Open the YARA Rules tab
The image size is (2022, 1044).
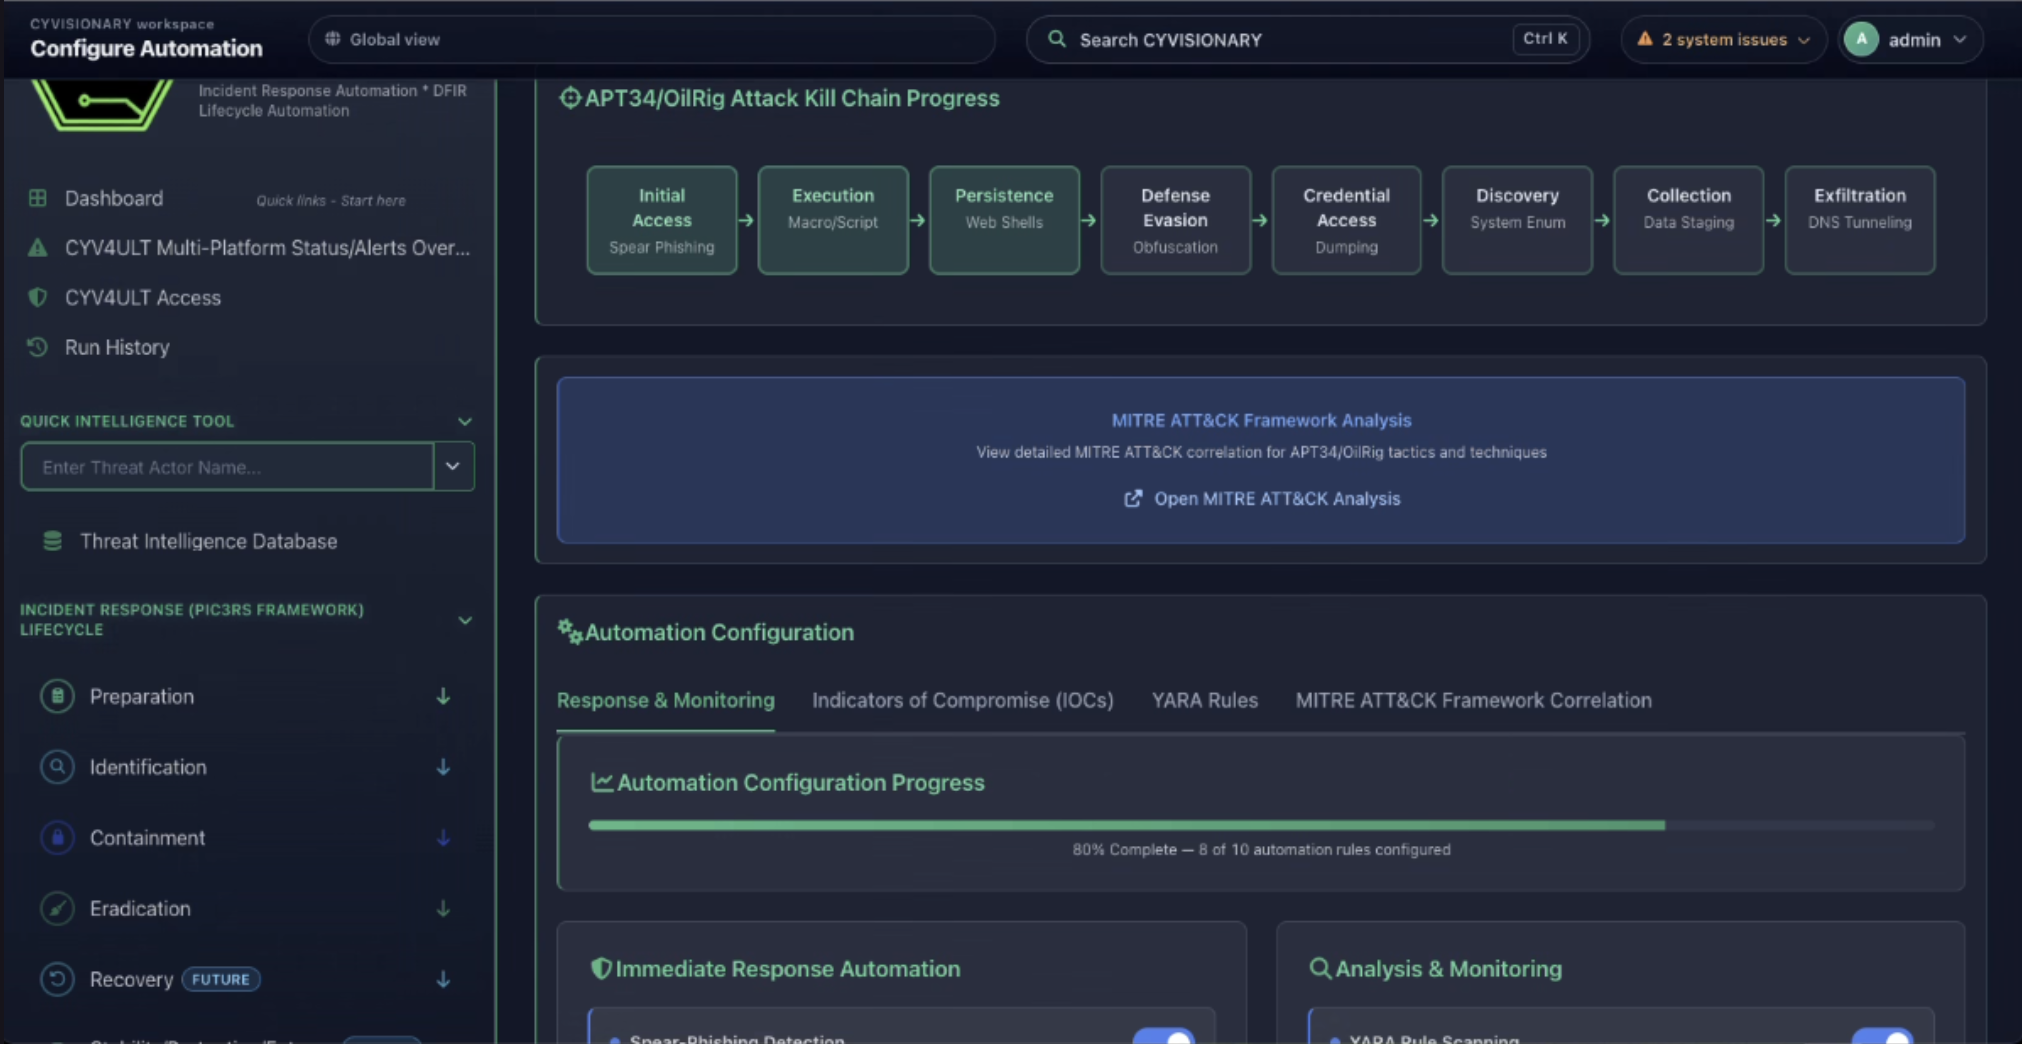click(x=1205, y=700)
